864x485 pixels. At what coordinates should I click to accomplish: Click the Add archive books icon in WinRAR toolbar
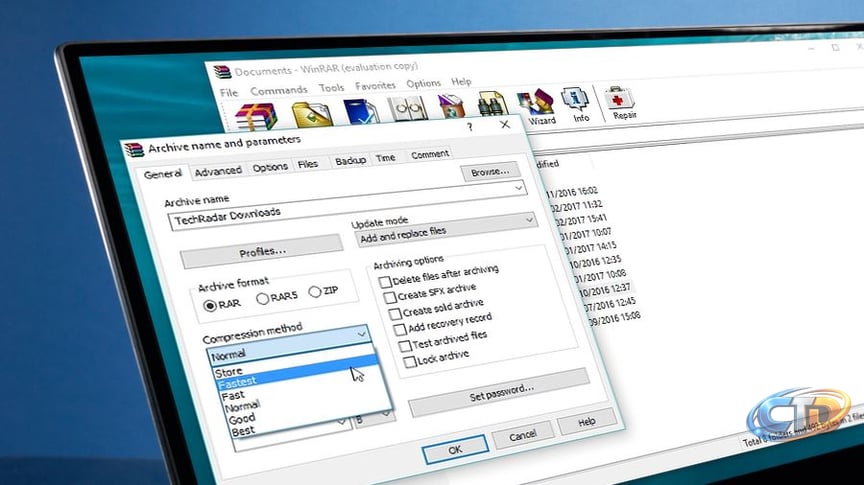click(x=255, y=116)
